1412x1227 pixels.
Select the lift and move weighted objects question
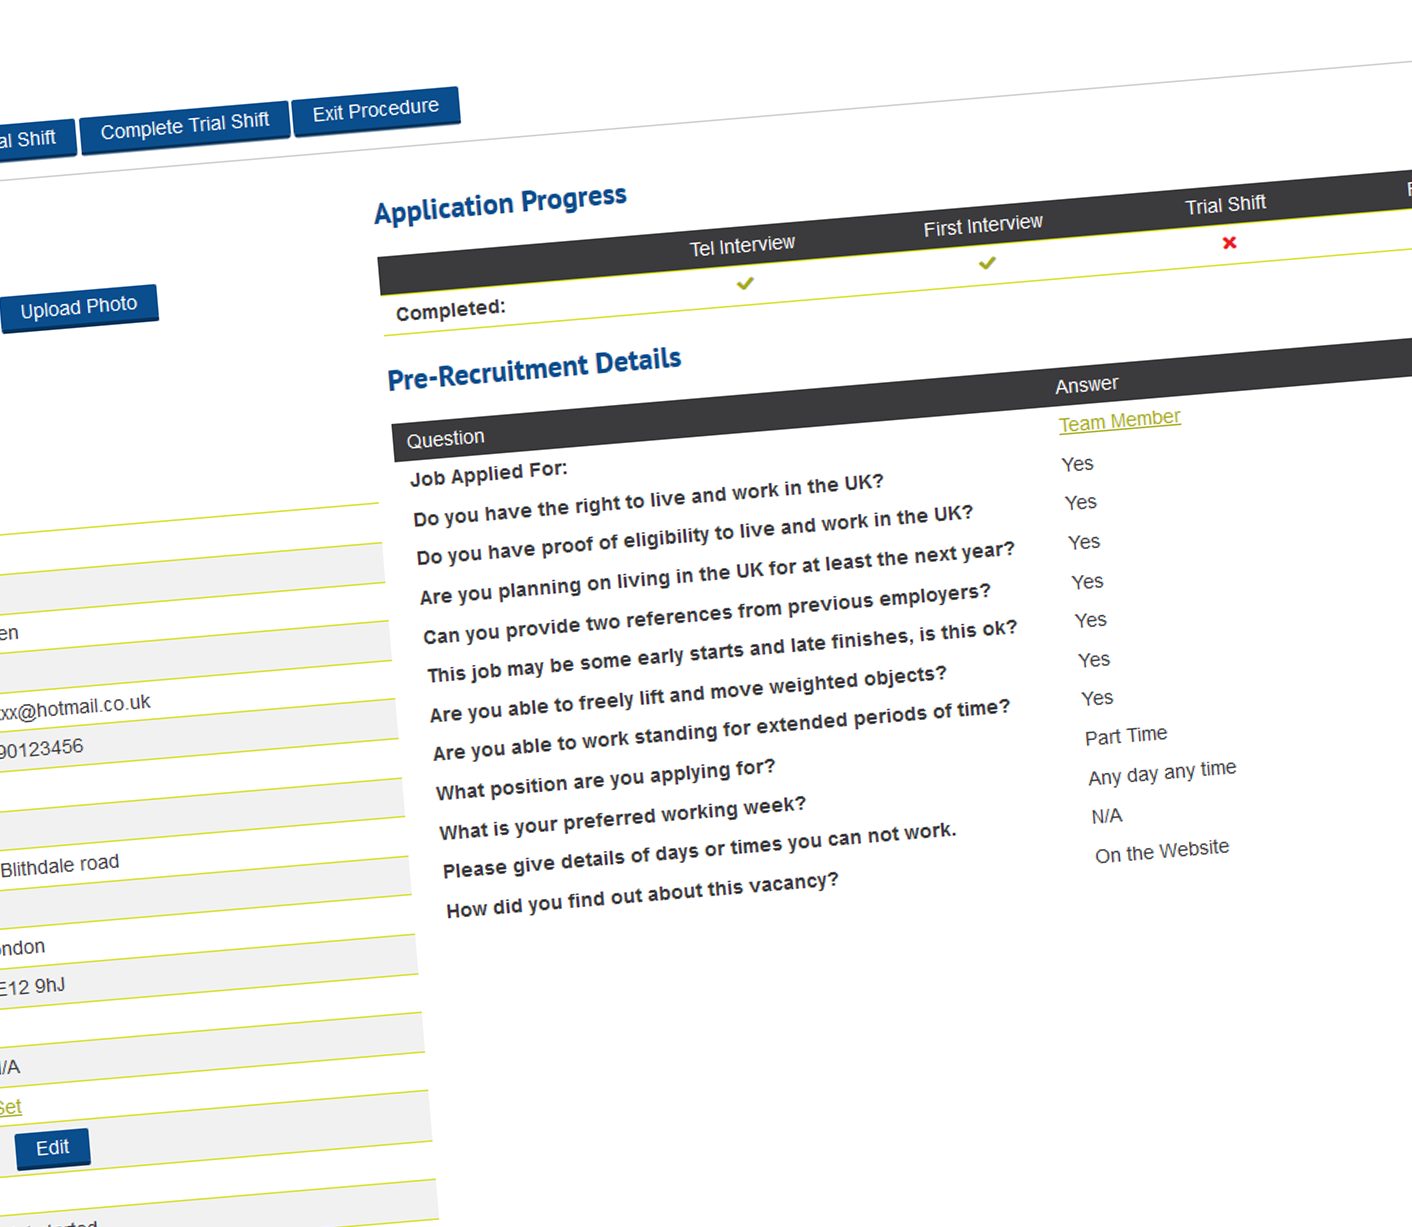click(x=687, y=694)
